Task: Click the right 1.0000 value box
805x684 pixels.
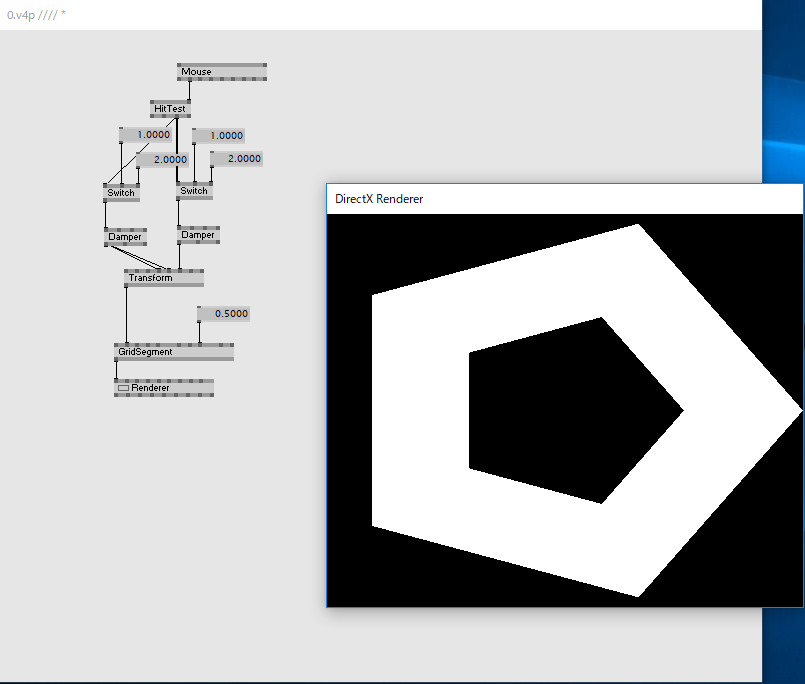Action: pyautogui.click(x=219, y=136)
